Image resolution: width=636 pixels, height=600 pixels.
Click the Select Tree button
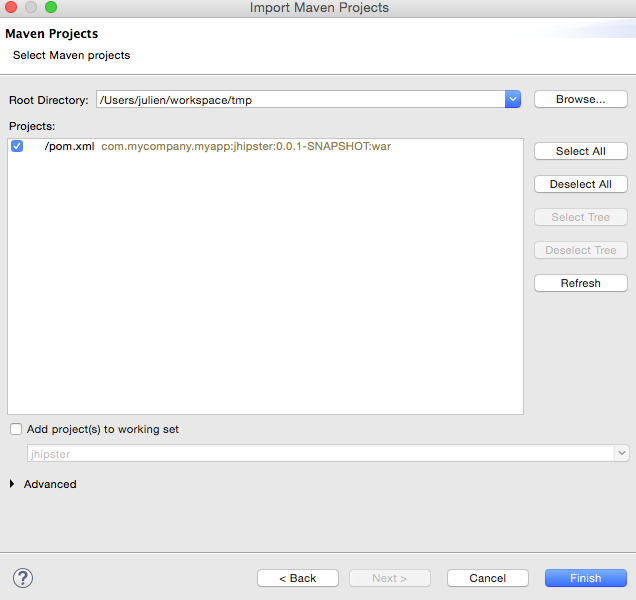coord(580,217)
